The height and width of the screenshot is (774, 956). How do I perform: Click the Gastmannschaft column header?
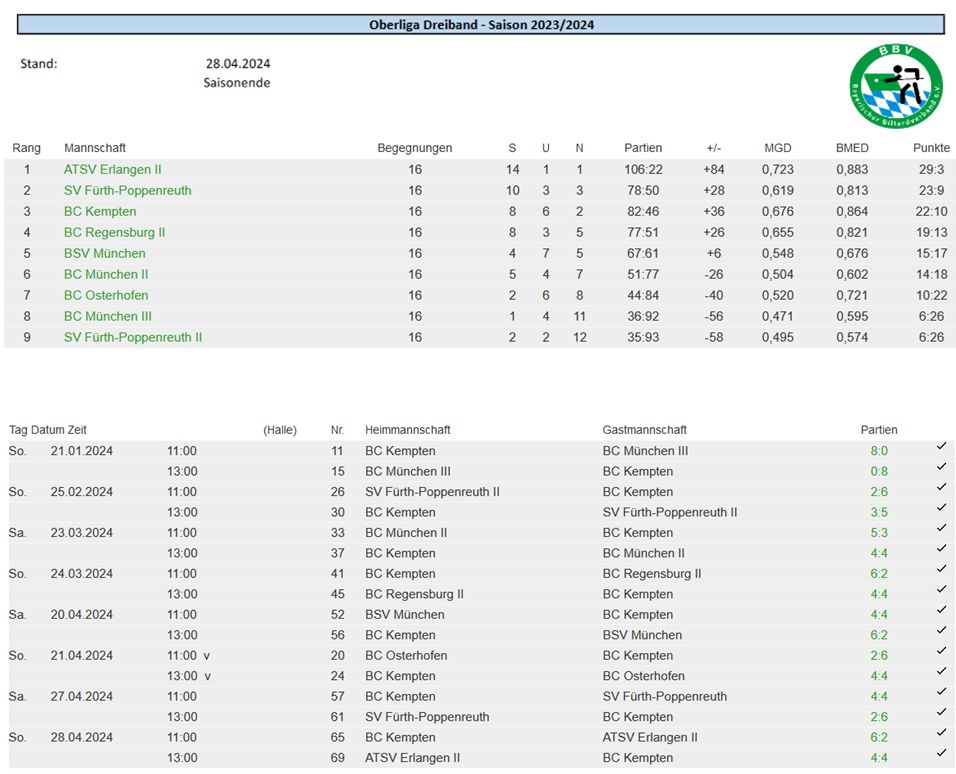coord(644,430)
